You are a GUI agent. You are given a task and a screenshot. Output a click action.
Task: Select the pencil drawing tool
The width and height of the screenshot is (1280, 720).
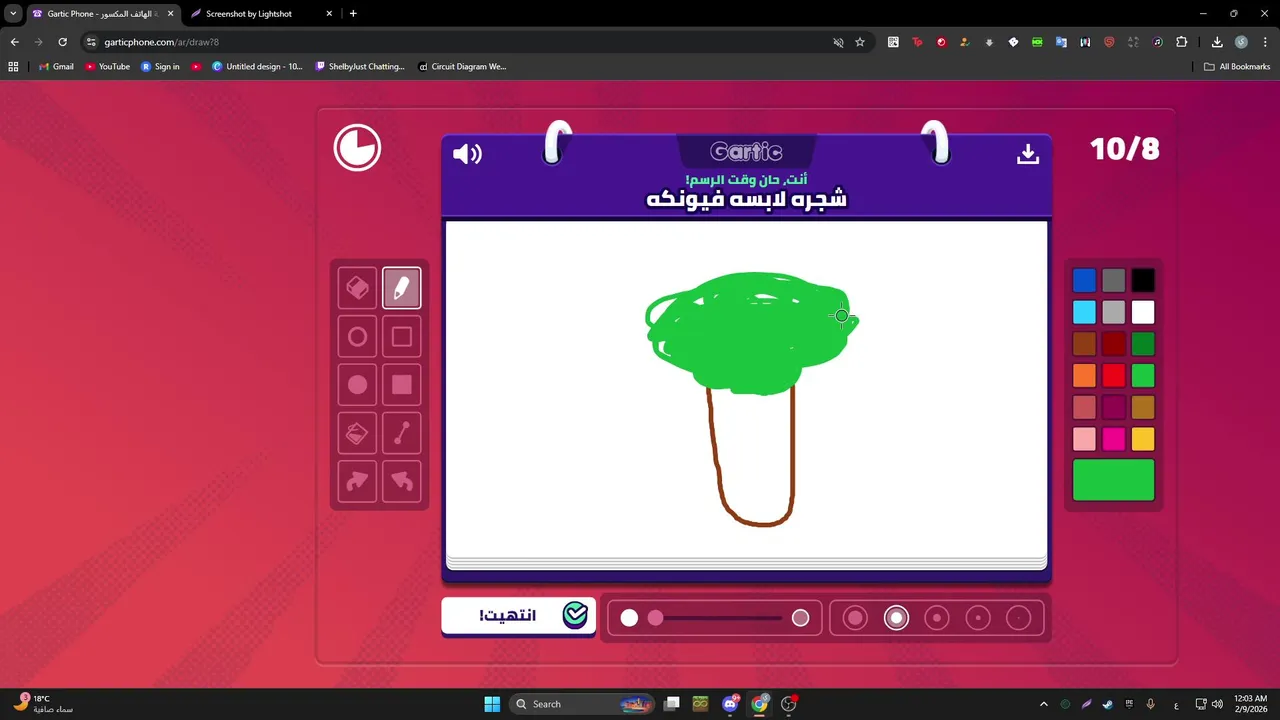coord(402,288)
